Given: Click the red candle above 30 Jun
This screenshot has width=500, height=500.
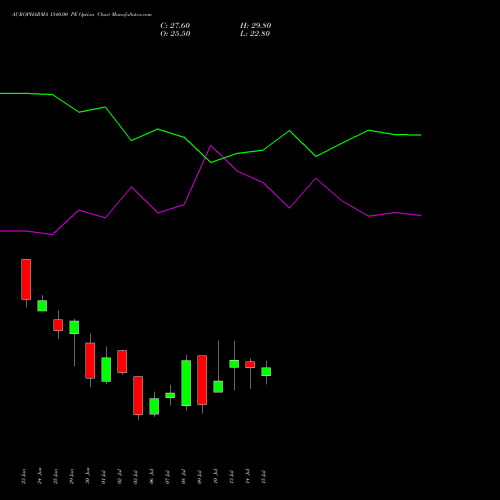Looking at the screenshot, I should 90,361.
